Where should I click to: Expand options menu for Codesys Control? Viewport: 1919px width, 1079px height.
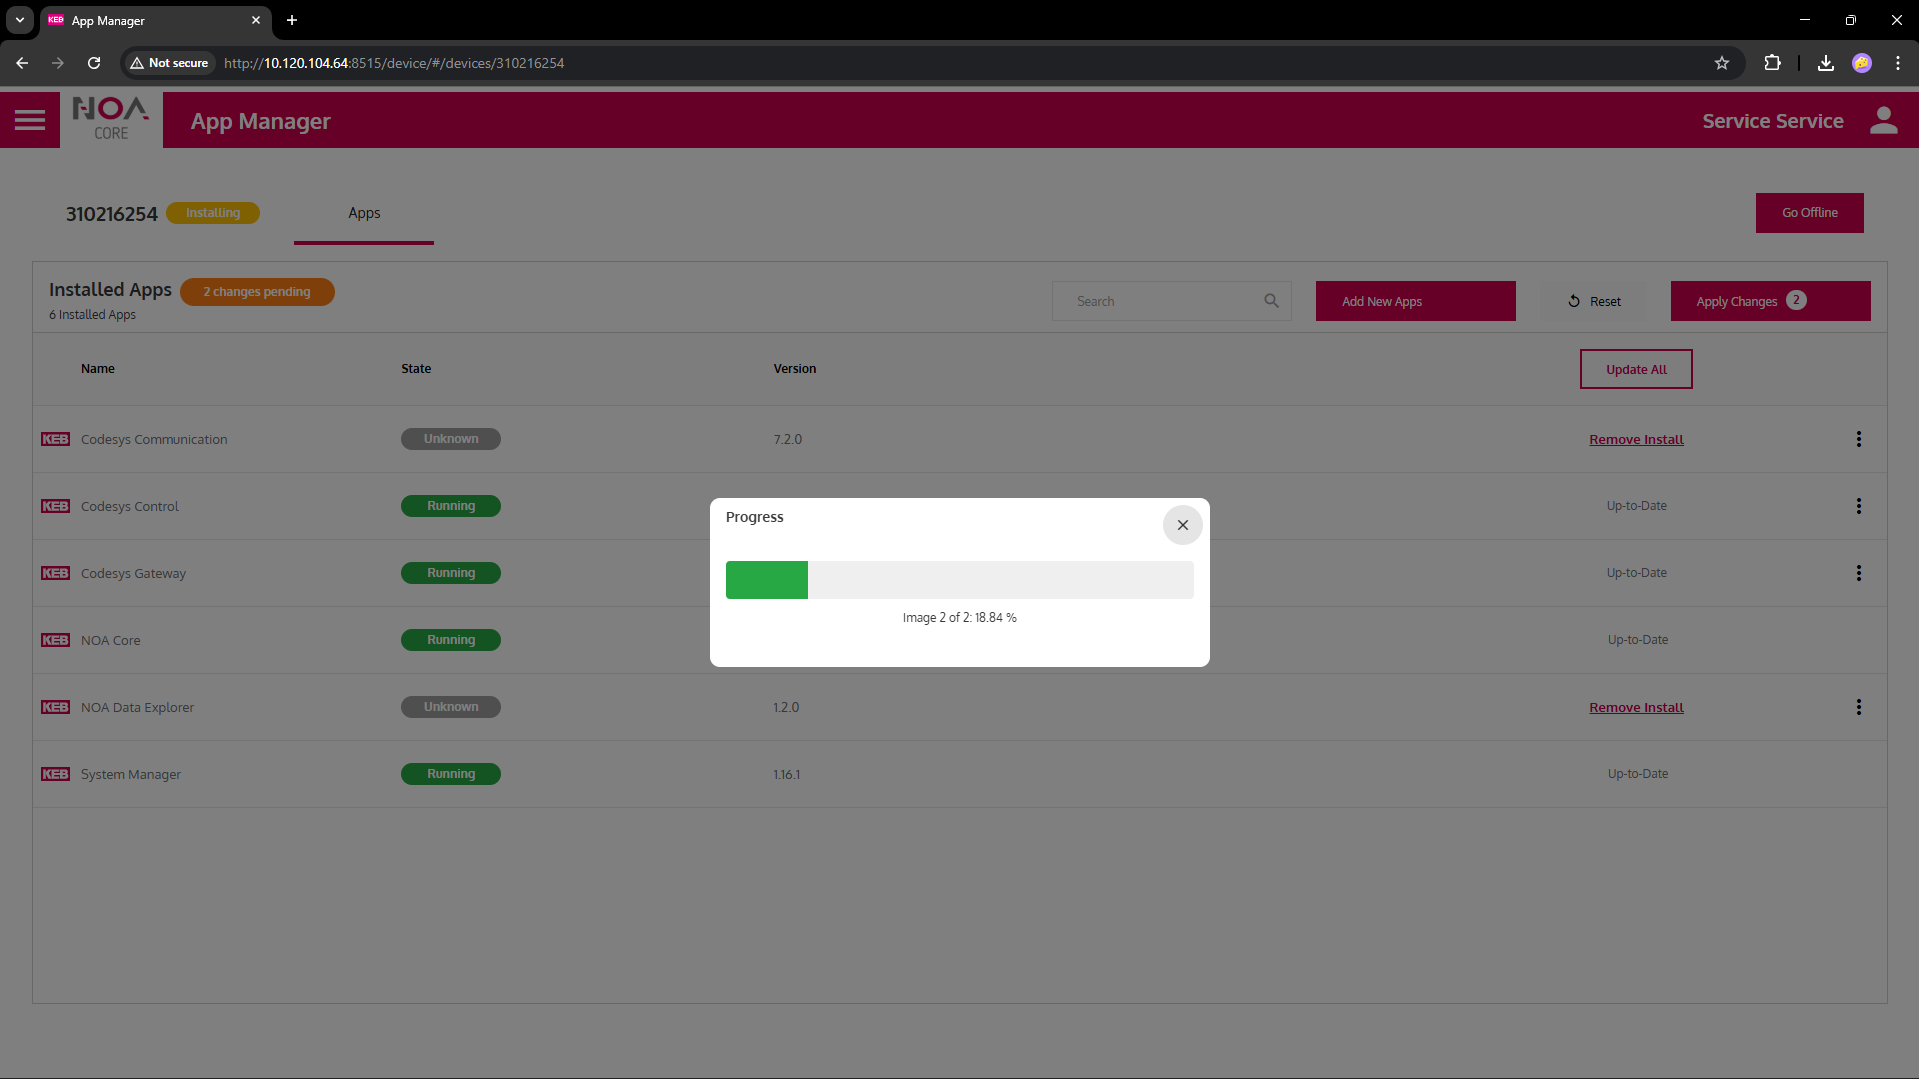[1858, 506]
